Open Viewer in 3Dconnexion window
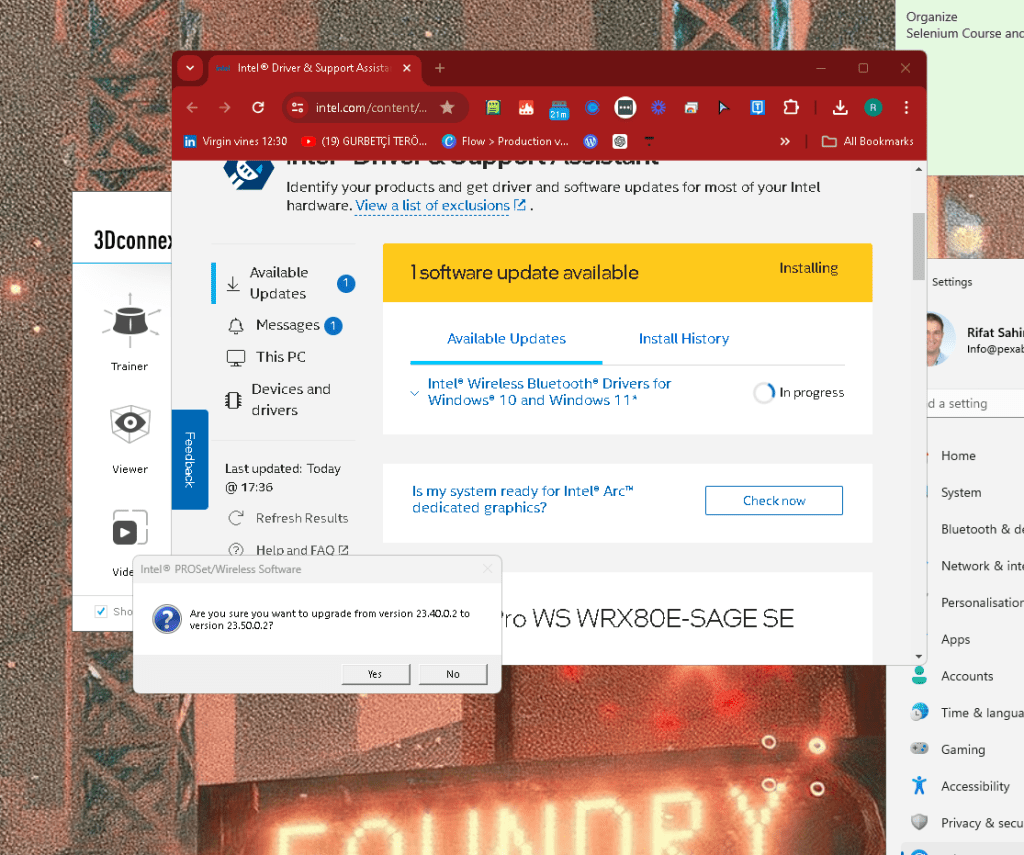The image size is (1024, 855). pos(130,439)
